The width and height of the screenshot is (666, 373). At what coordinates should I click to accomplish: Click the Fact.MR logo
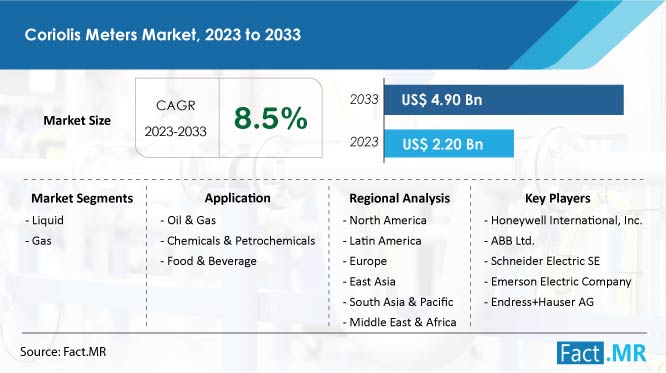pos(601,353)
